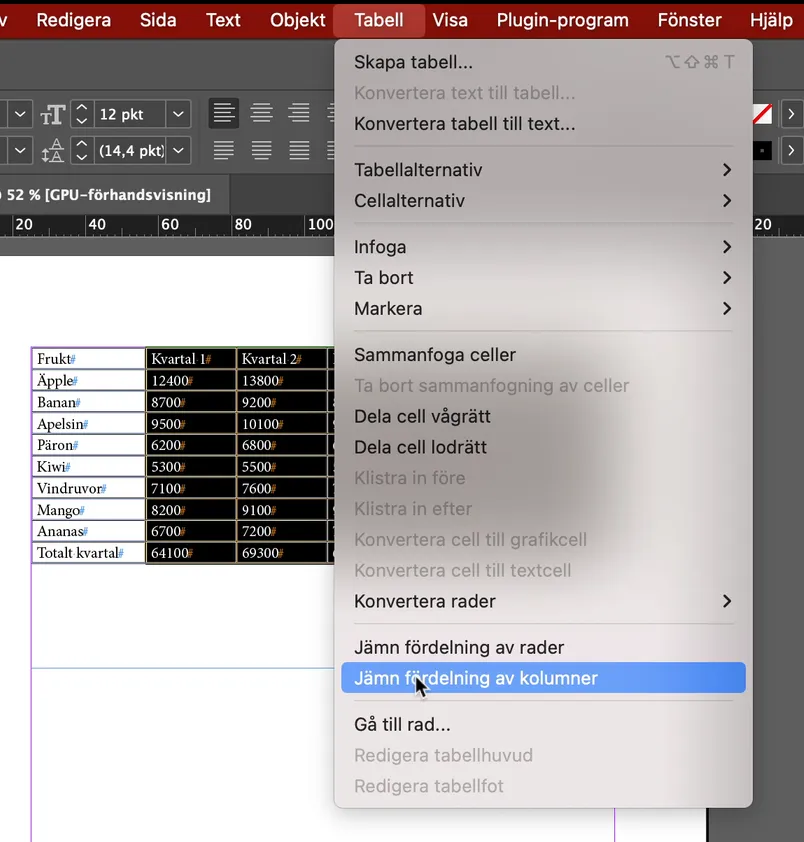Viewport: 804px width, 842px height.
Task: Click the font size TT icon
Action: pos(52,114)
